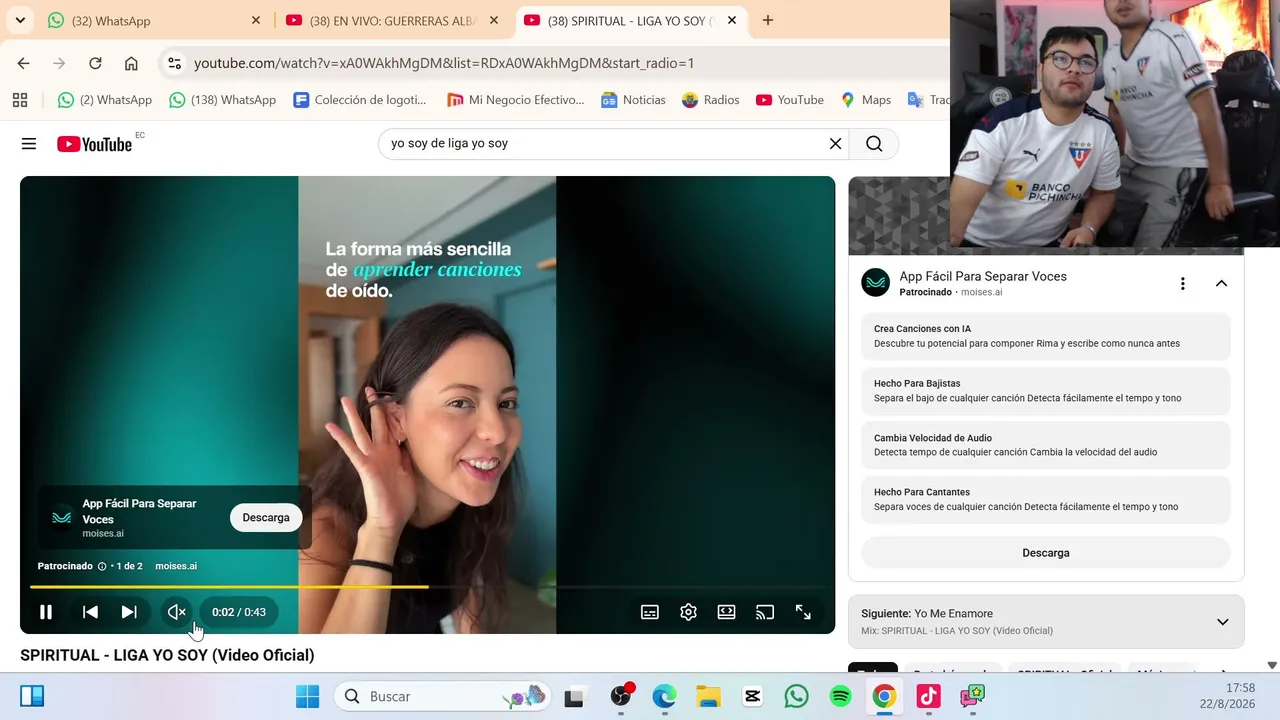
Task: Open the browser tab search dropdown
Action: (20, 20)
